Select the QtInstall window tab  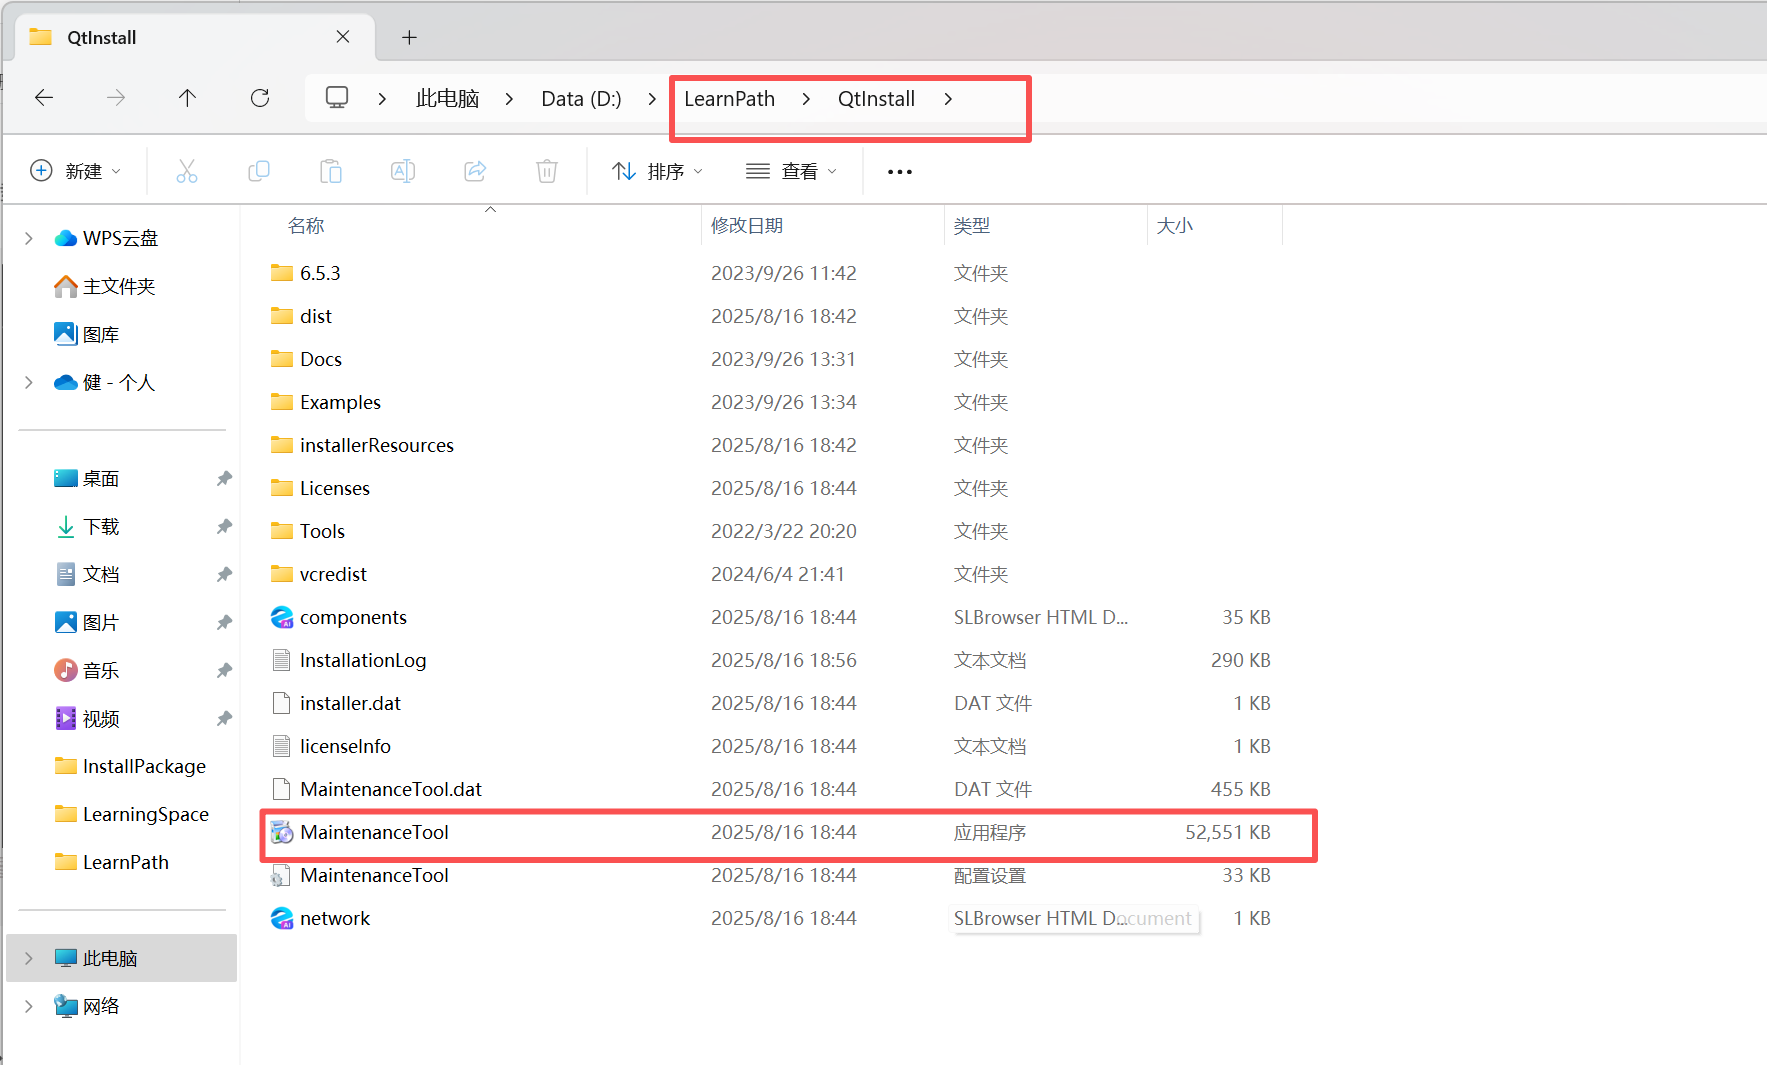coord(195,37)
